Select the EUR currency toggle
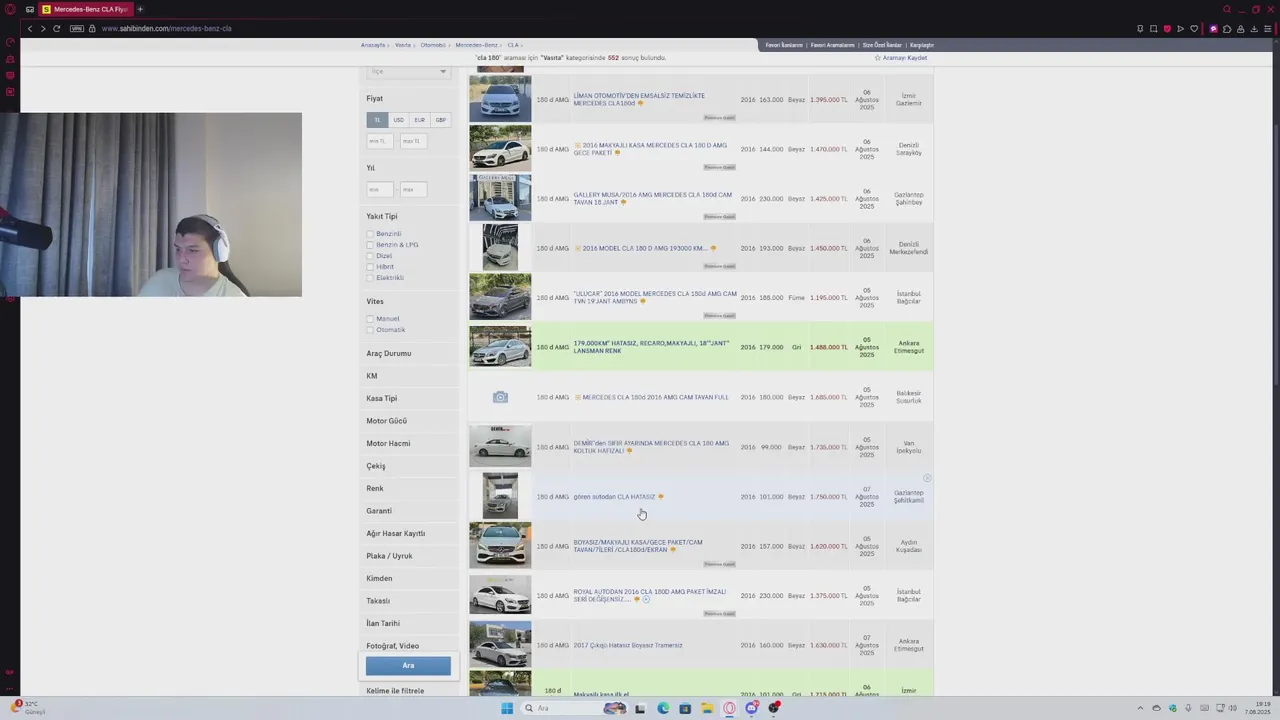The height and width of the screenshot is (720, 1280). pos(419,120)
